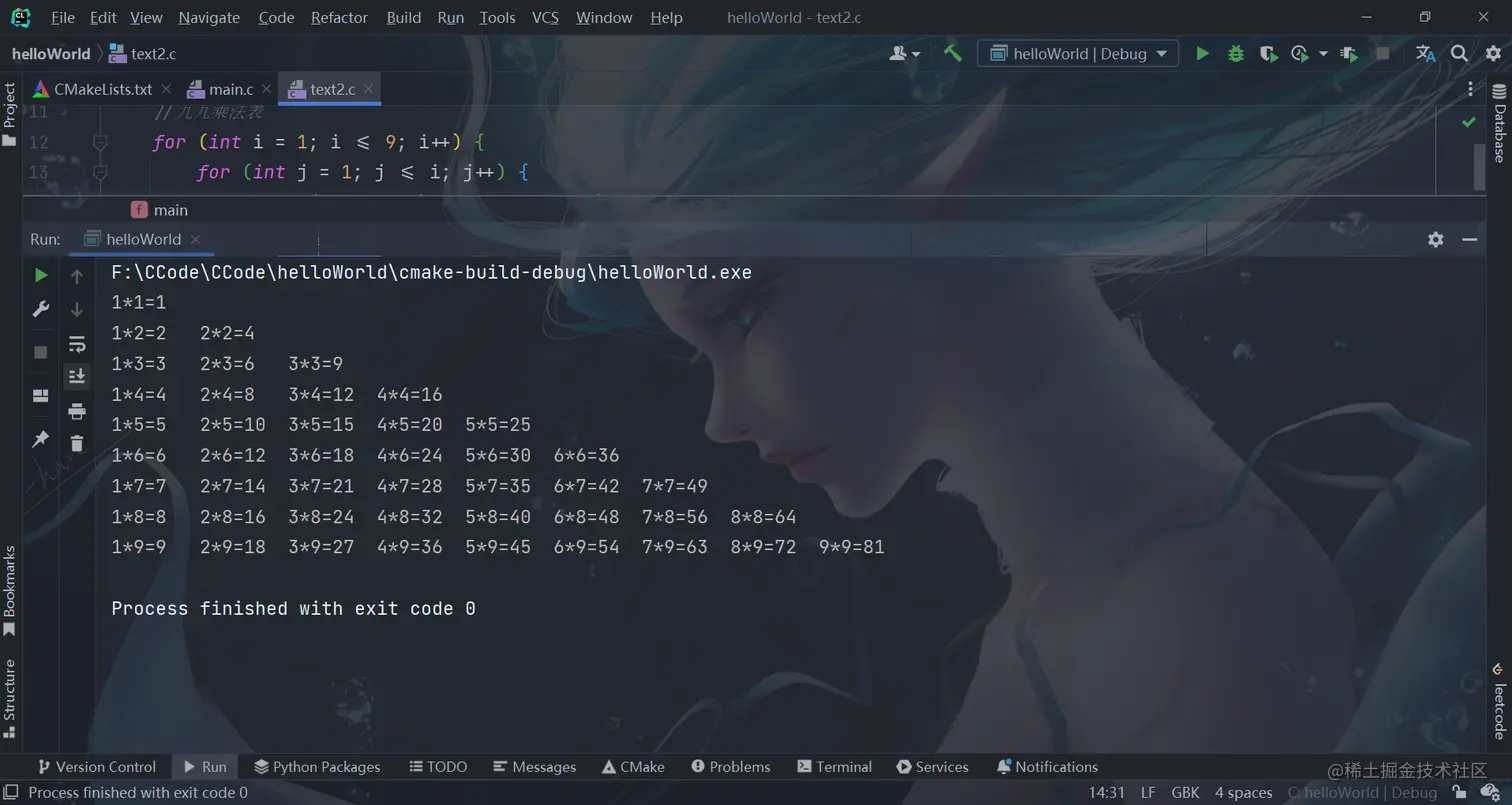The width and height of the screenshot is (1512, 805).
Task: Toggle fold marker on line 13
Action: click(x=100, y=172)
